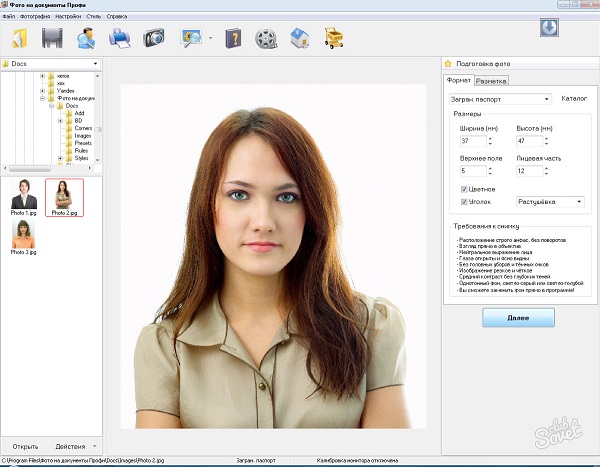The height and width of the screenshot is (467, 600).
Task: Open the Действия dropdown button
Action: [x=75, y=446]
